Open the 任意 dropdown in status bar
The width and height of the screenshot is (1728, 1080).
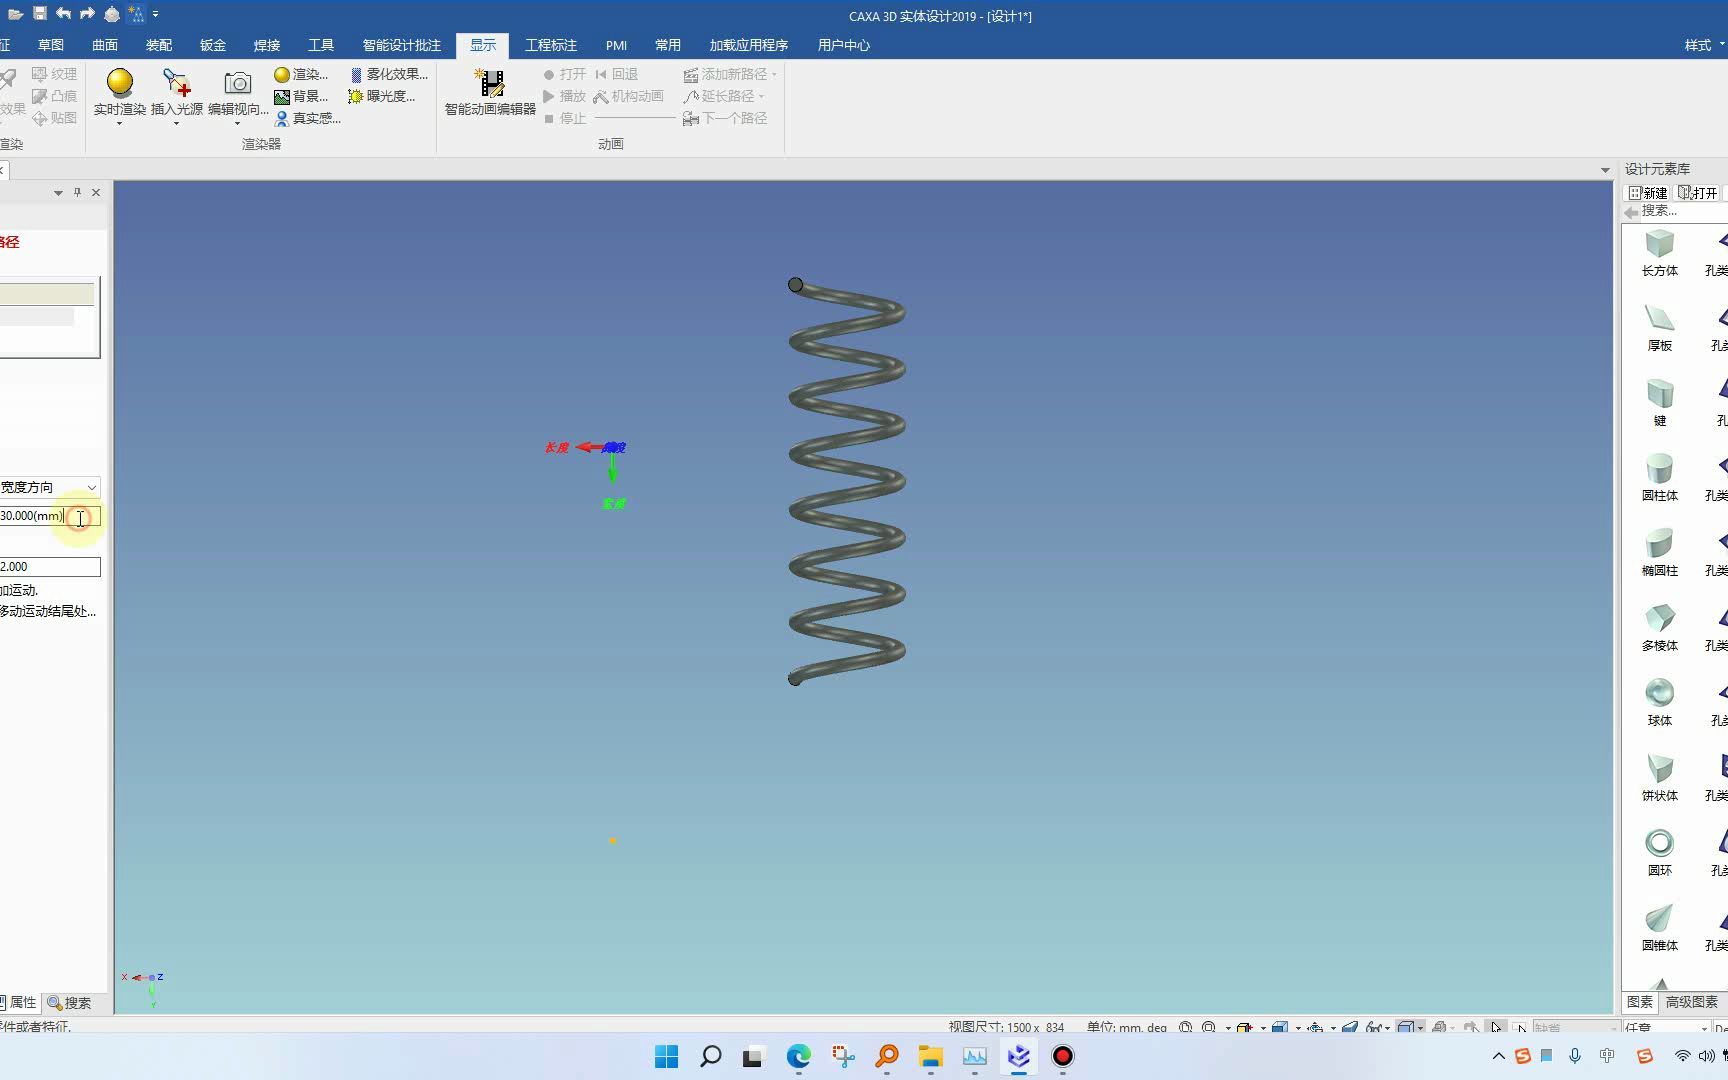click(1665, 1027)
